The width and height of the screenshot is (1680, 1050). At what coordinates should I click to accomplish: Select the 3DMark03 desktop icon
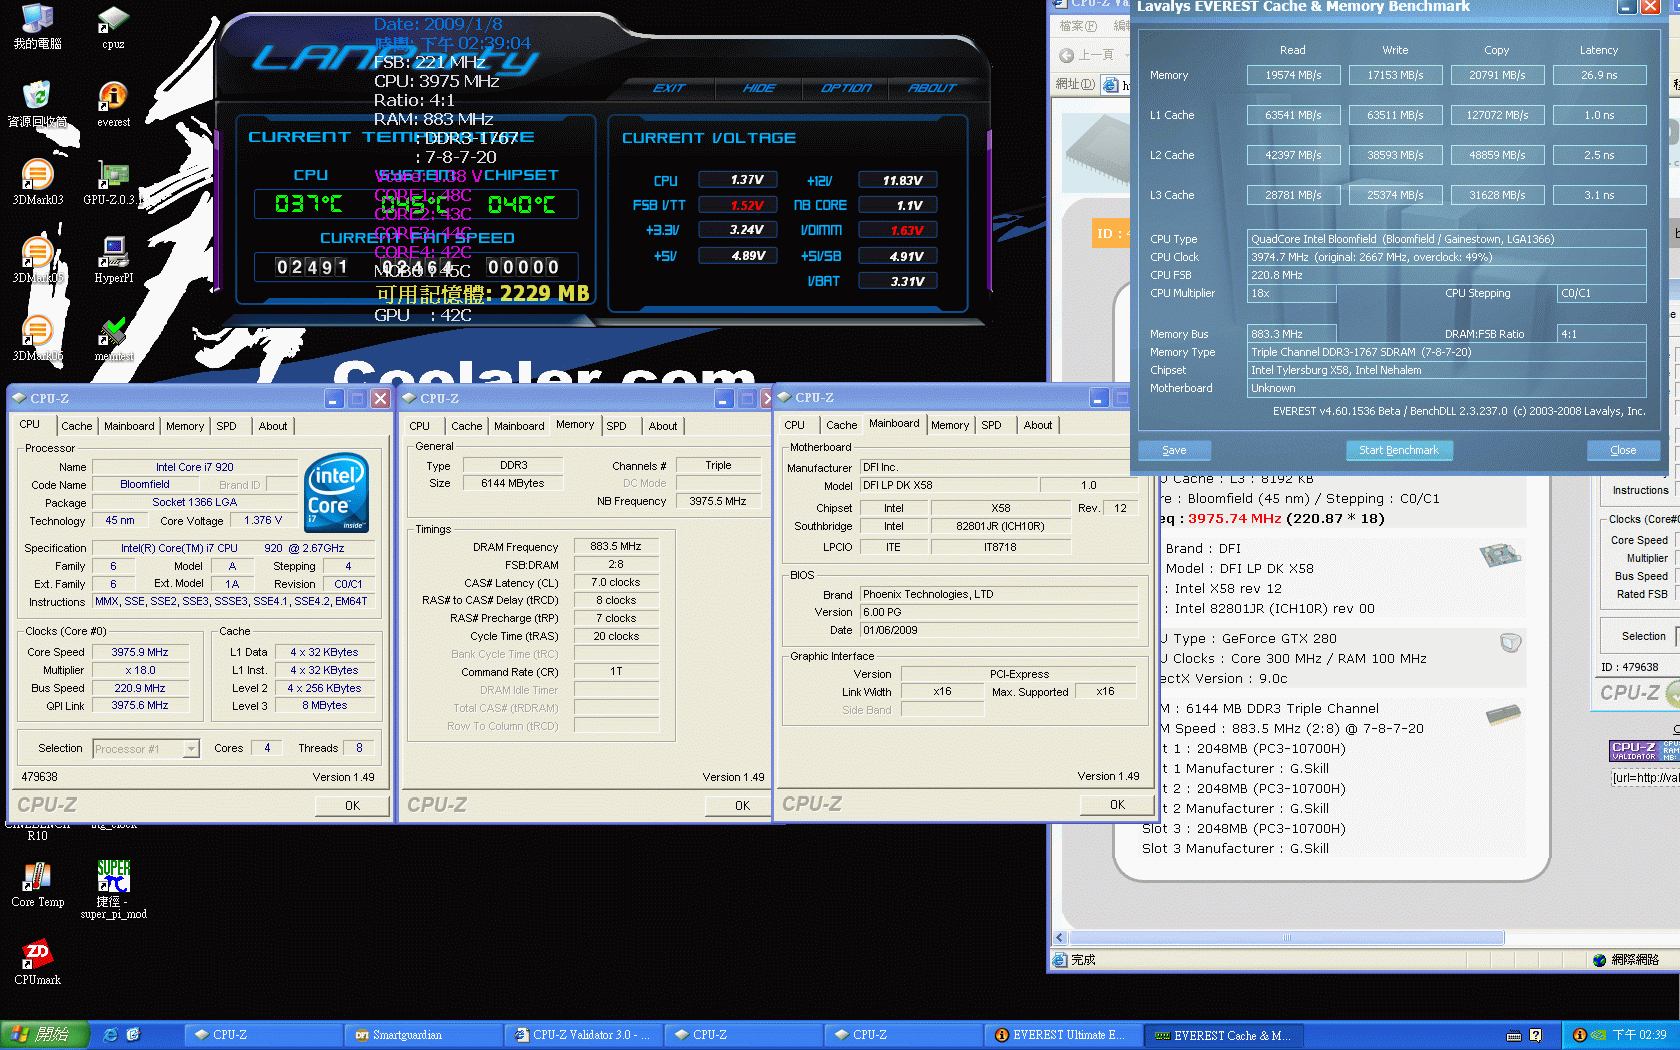pyautogui.click(x=37, y=182)
